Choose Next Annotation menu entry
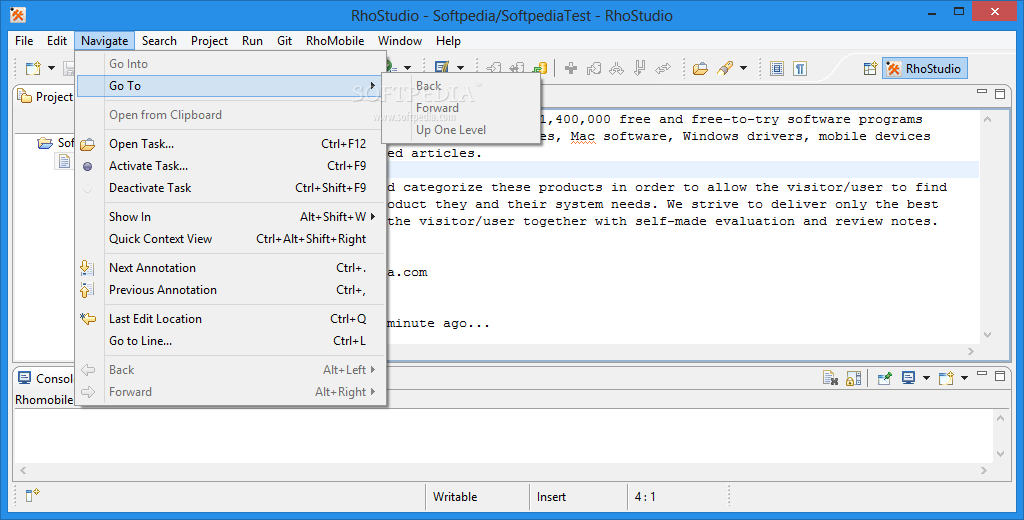The image size is (1024, 520). [x=231, y=268]
